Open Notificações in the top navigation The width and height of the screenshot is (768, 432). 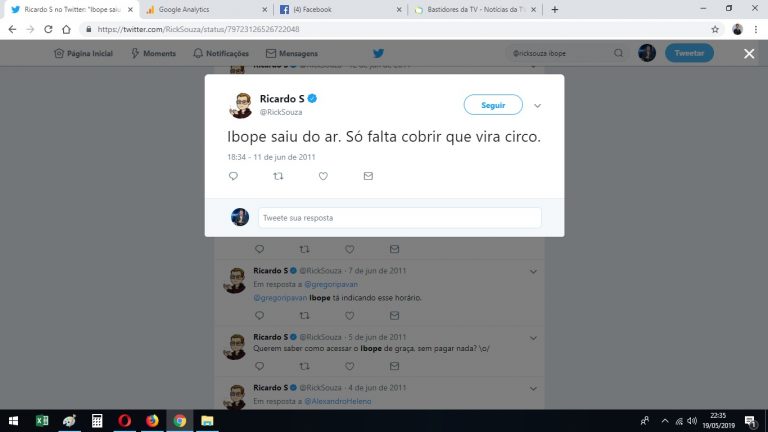221,53
